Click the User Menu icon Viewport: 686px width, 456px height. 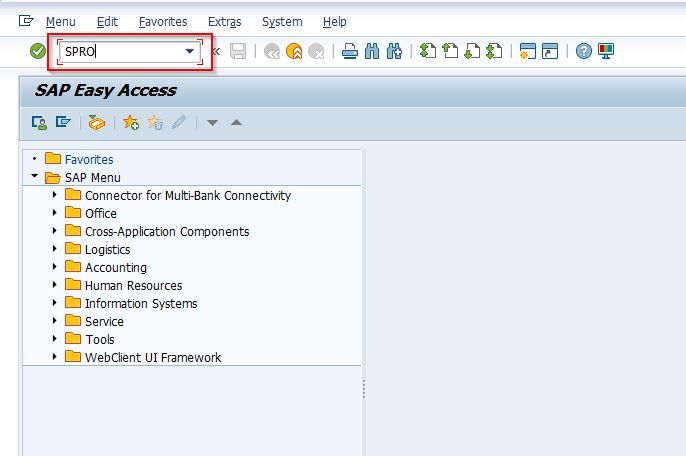click(39, 123)
